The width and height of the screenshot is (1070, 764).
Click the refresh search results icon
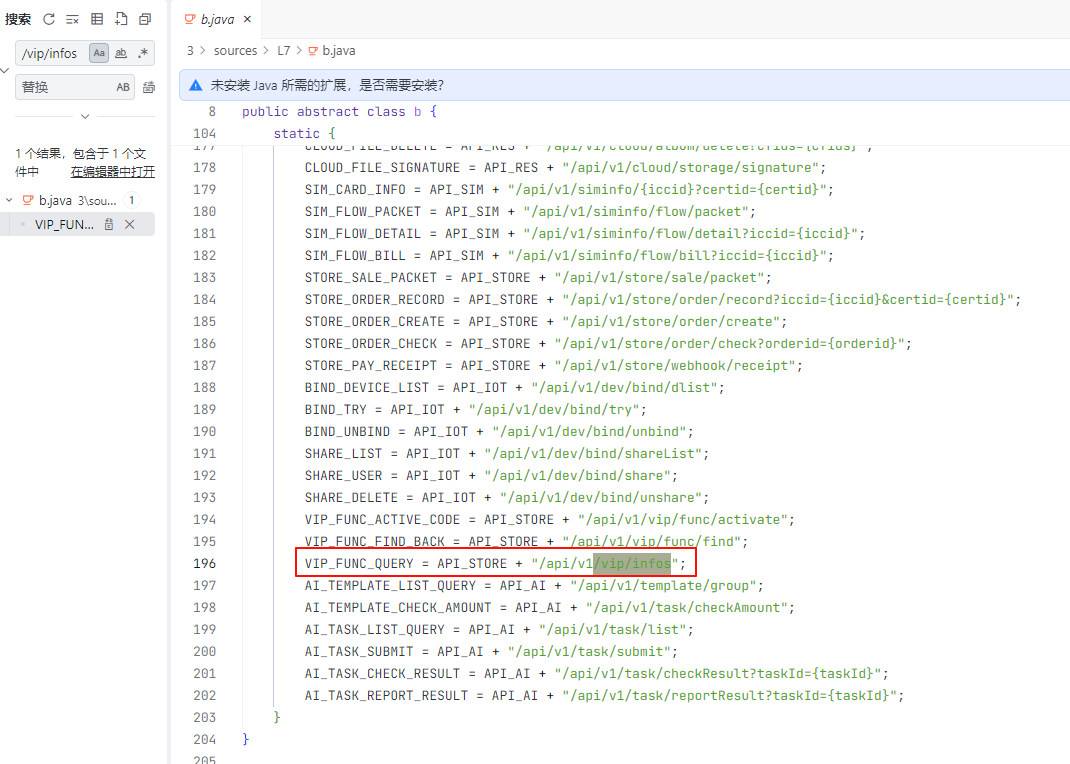pyautogui.click(x=48, y=19)
